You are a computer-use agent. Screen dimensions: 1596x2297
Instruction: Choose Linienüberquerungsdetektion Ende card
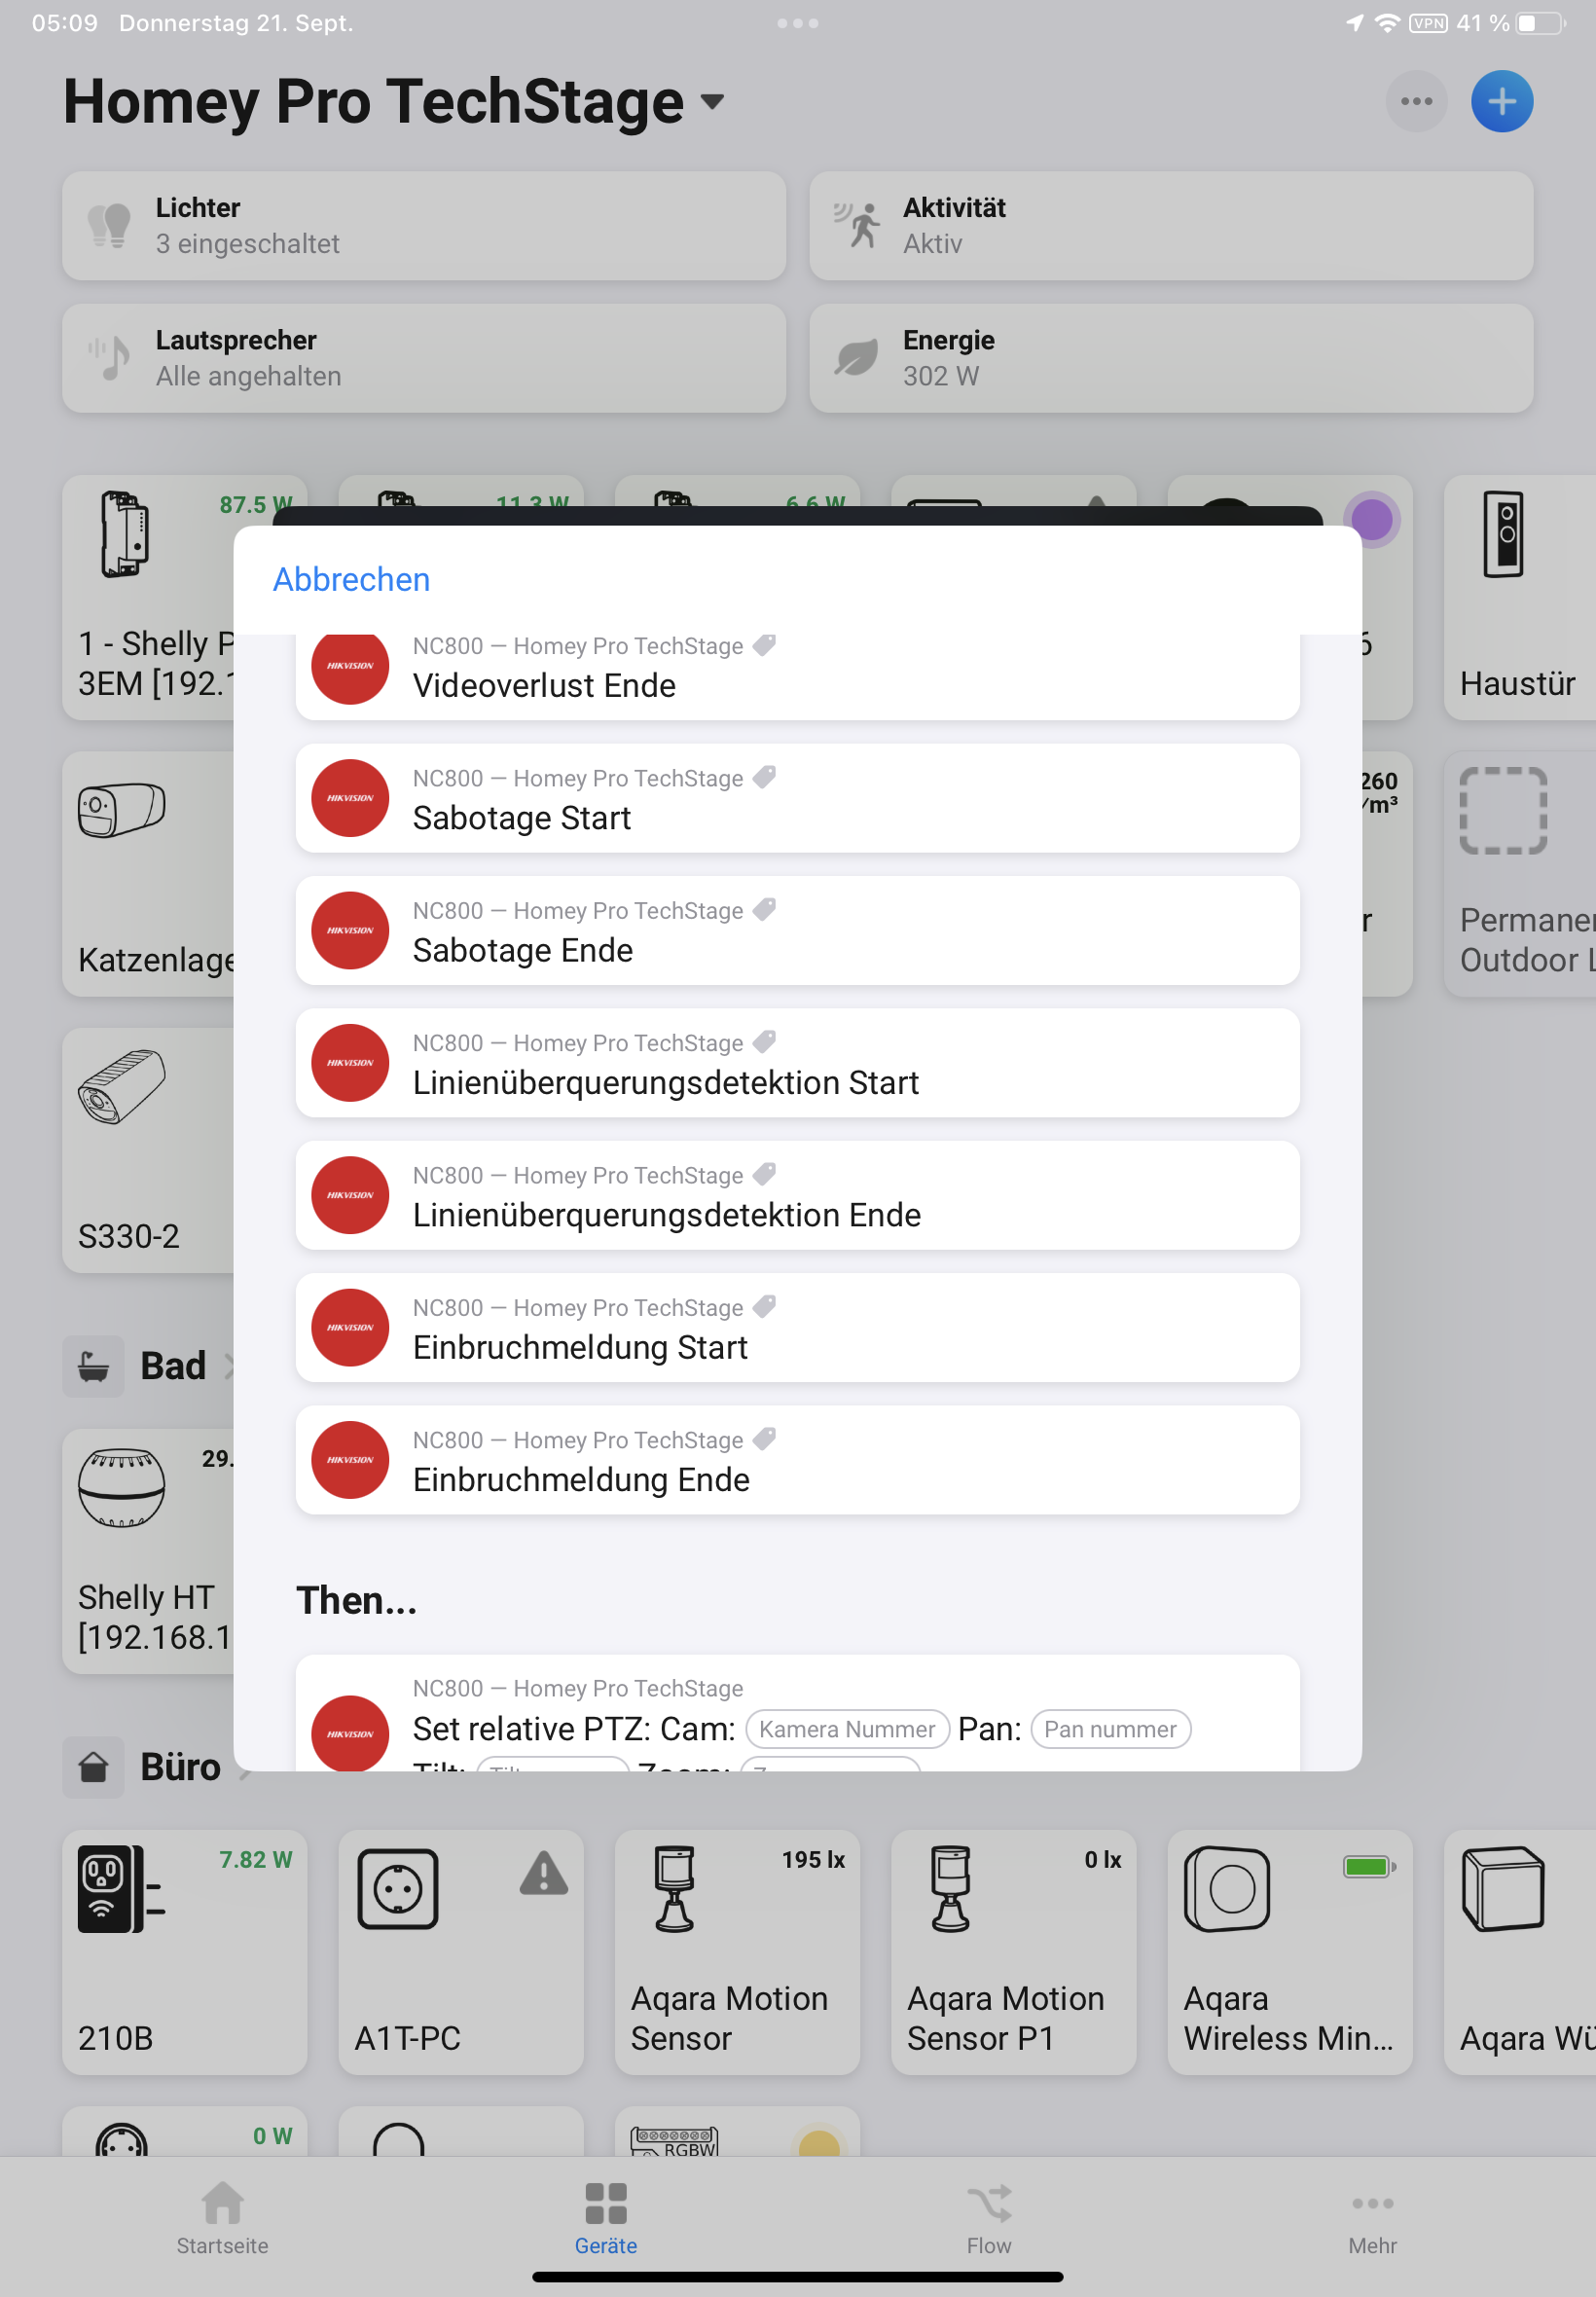coord(797,1195)
